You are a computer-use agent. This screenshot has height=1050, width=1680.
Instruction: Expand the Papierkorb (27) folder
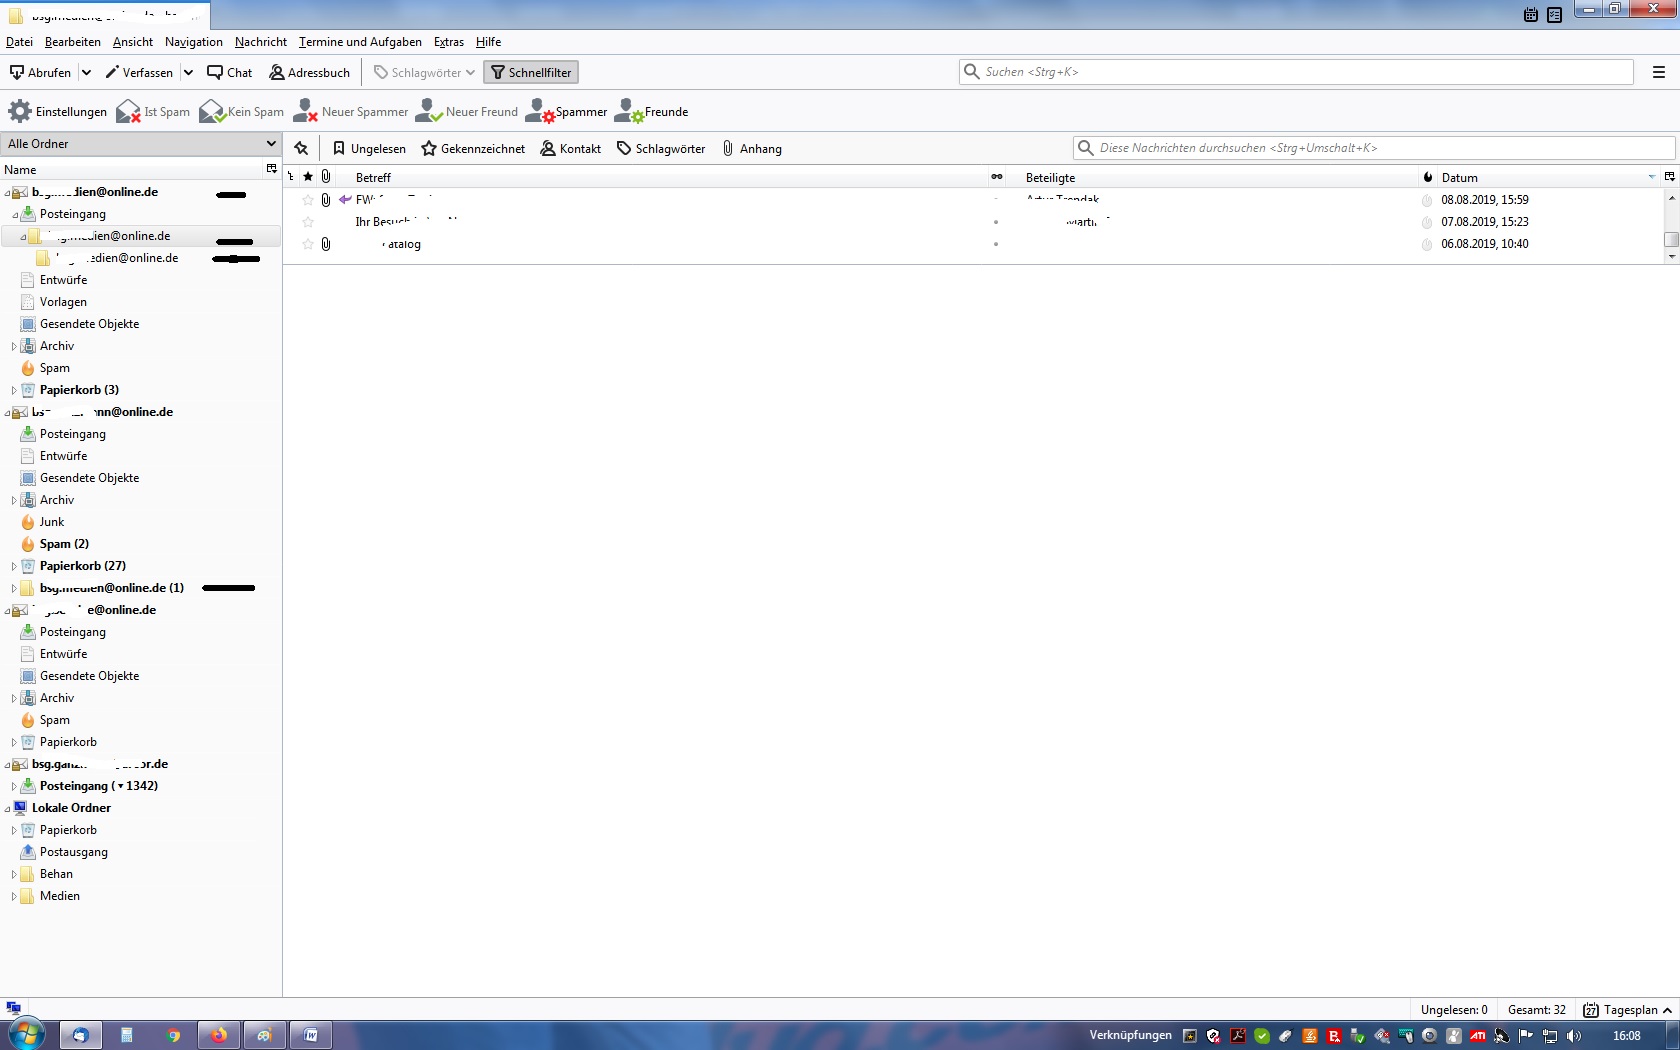click(13, 566)
